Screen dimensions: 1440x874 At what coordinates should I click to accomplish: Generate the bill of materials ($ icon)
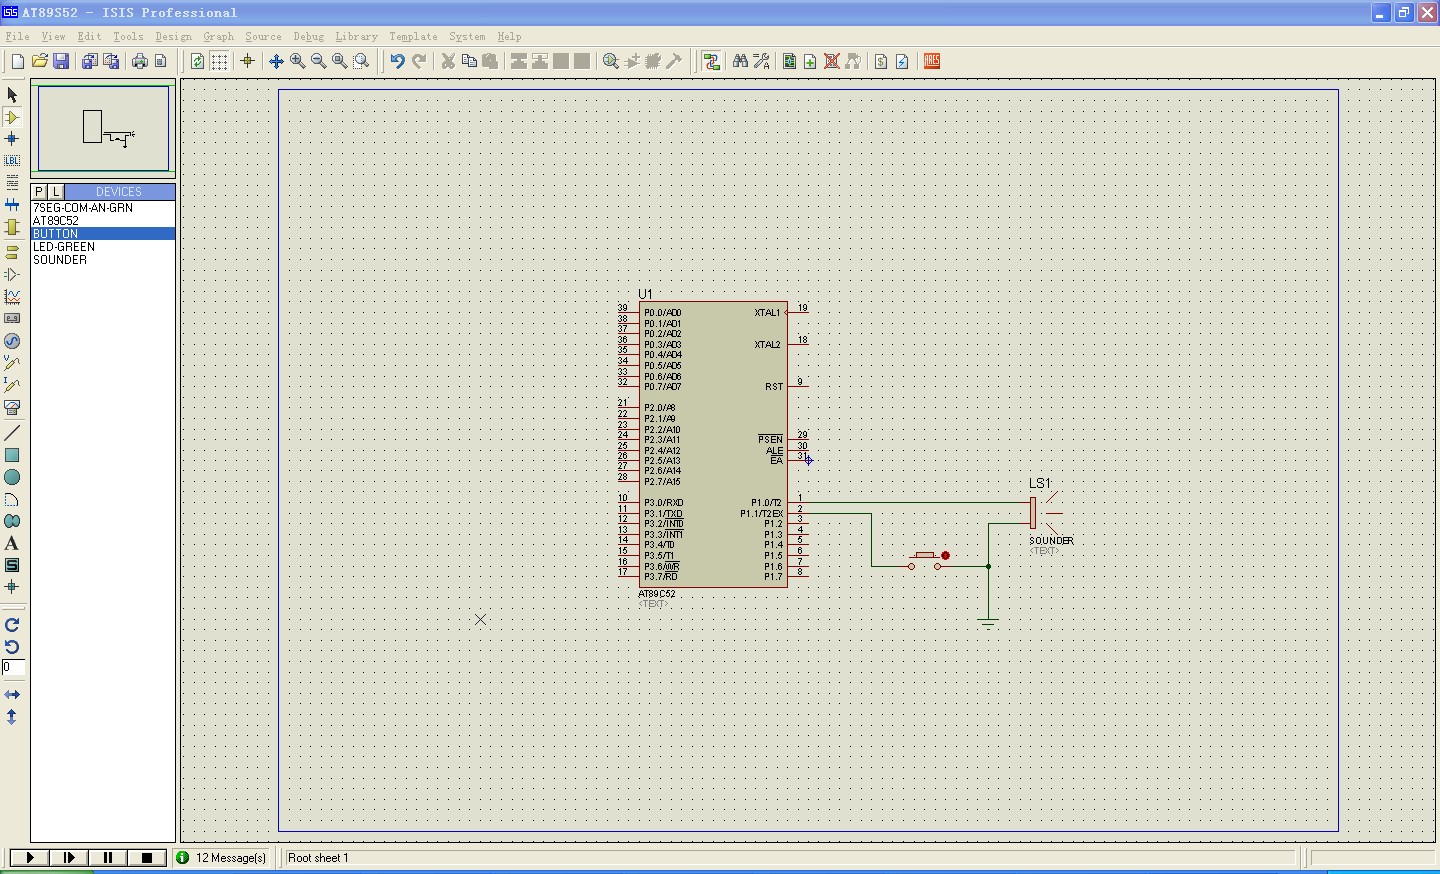click(x=881, y=61)
